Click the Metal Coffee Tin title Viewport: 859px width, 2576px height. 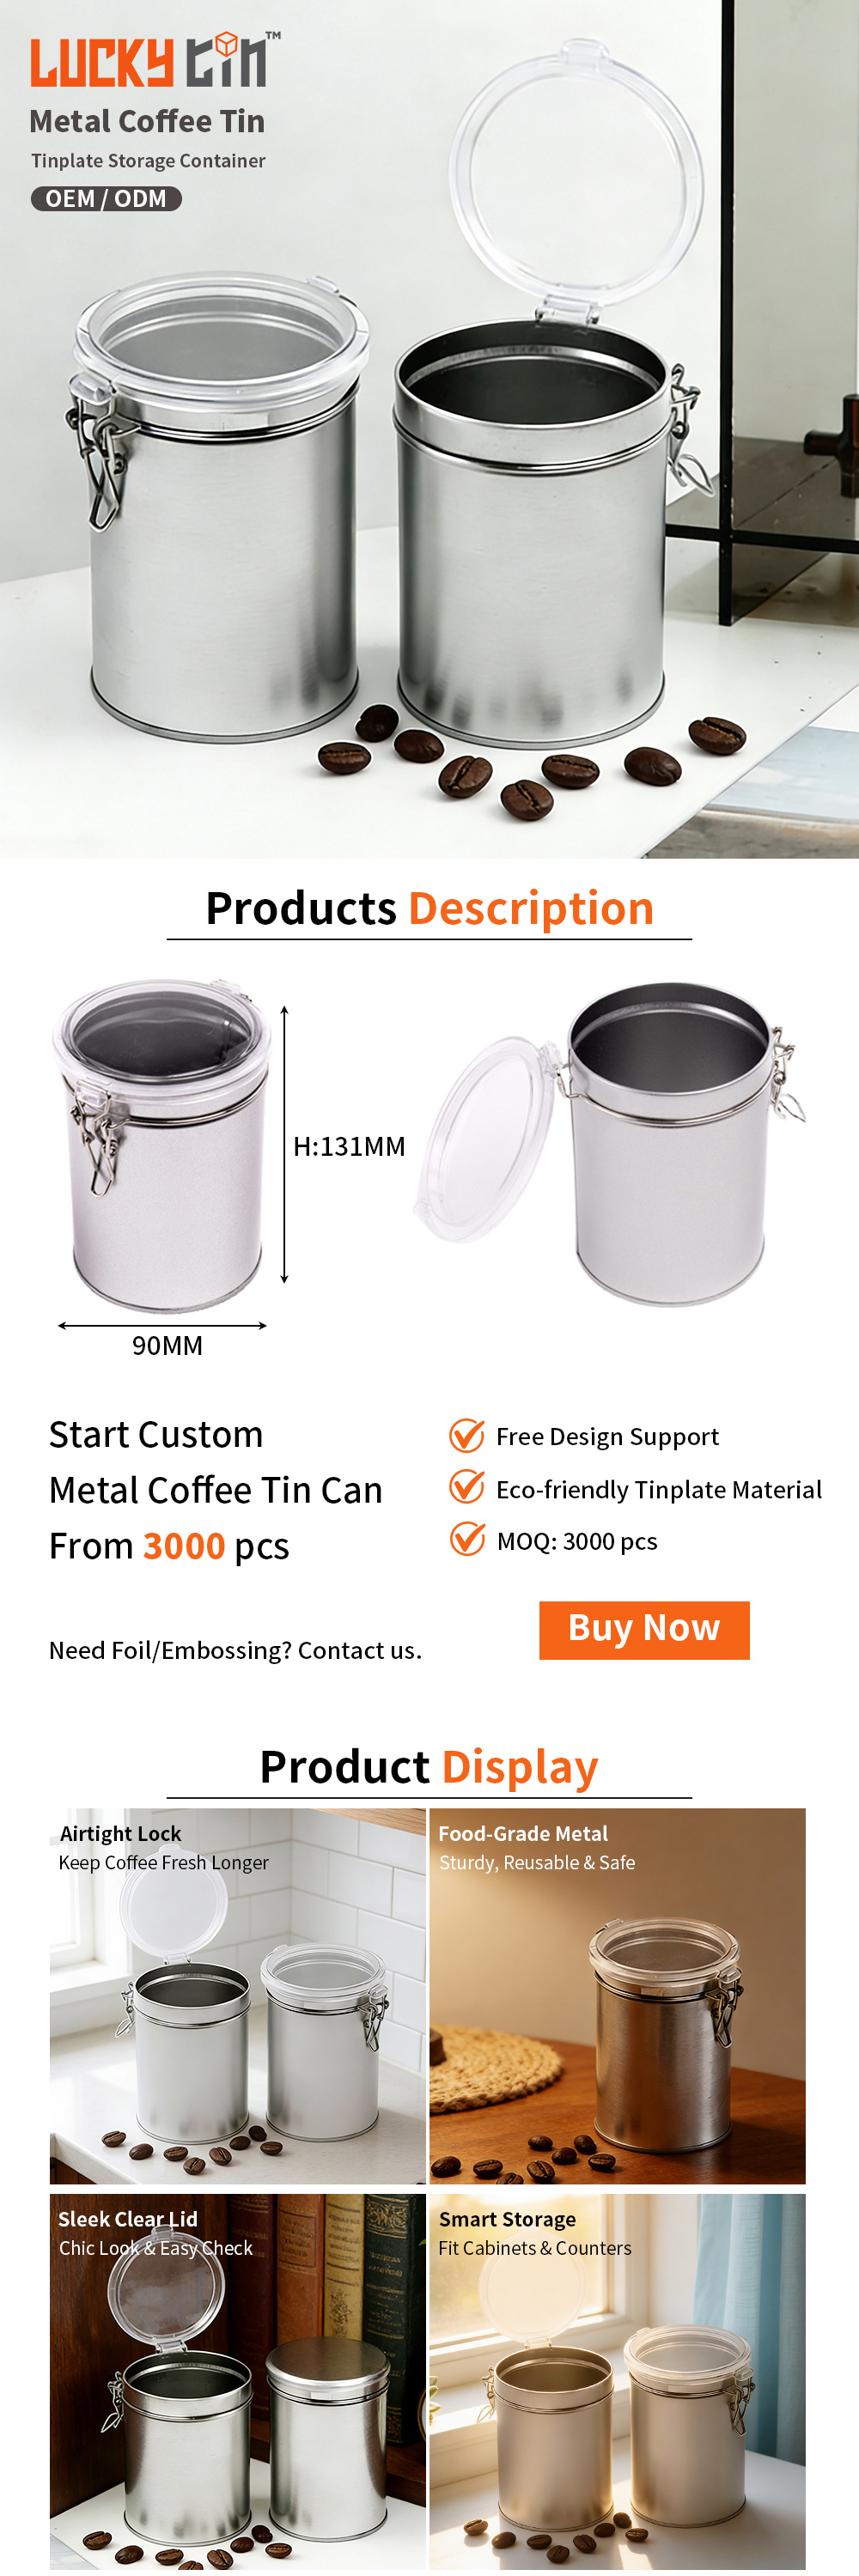tap(147, 121)
